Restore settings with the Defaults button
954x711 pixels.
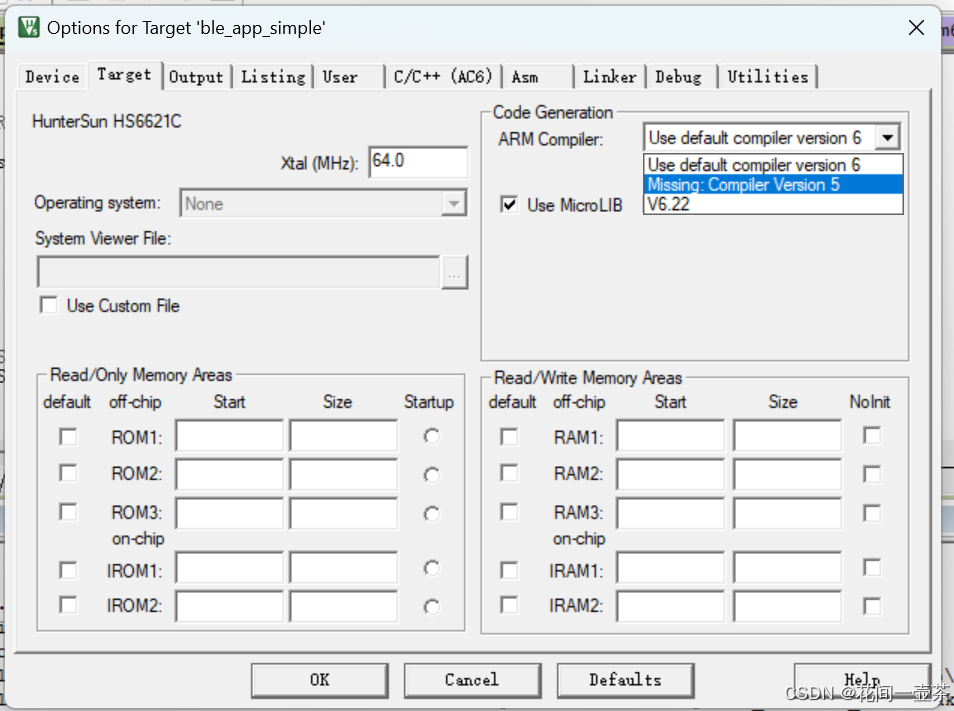coord(625,680)
